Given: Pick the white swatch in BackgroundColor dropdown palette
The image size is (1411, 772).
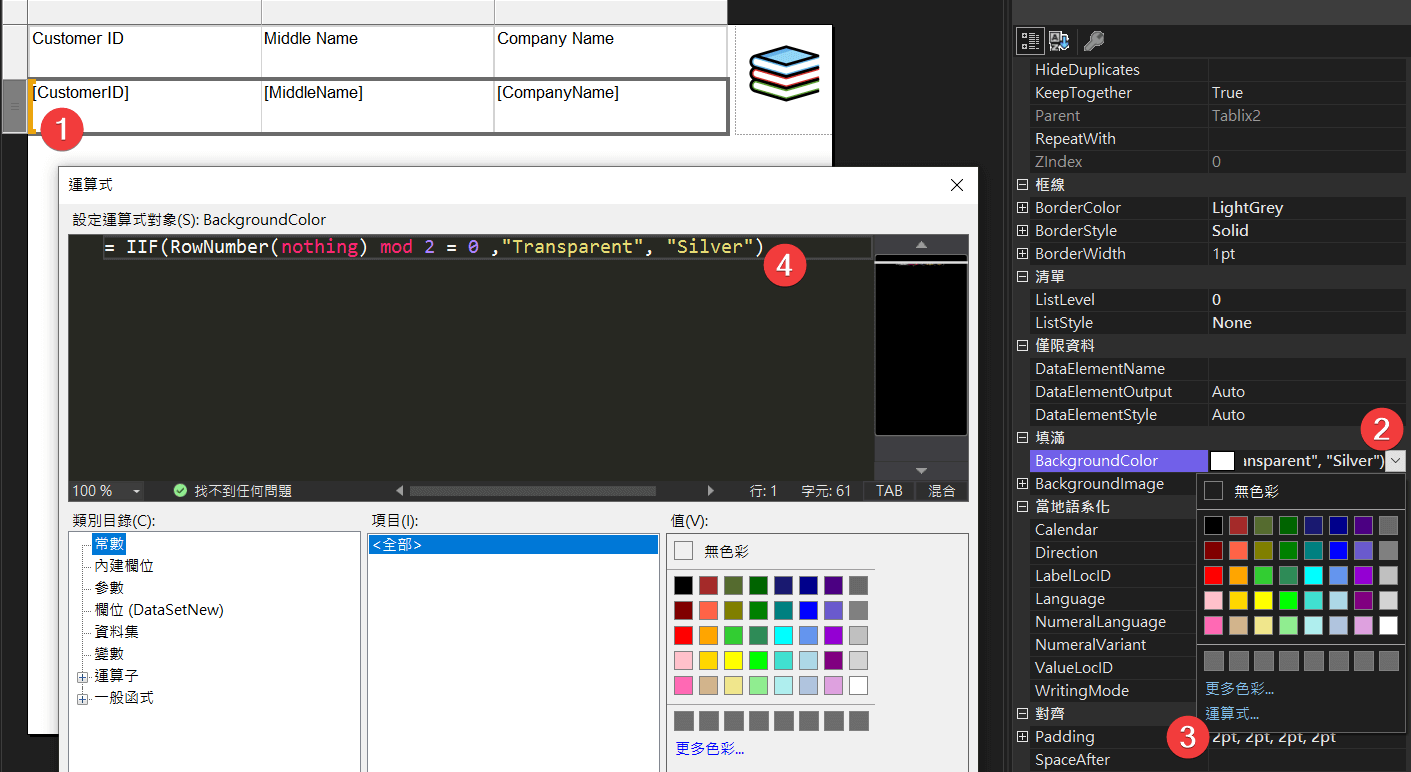Looking at the screenshot, I should [x=1388, y=625].
